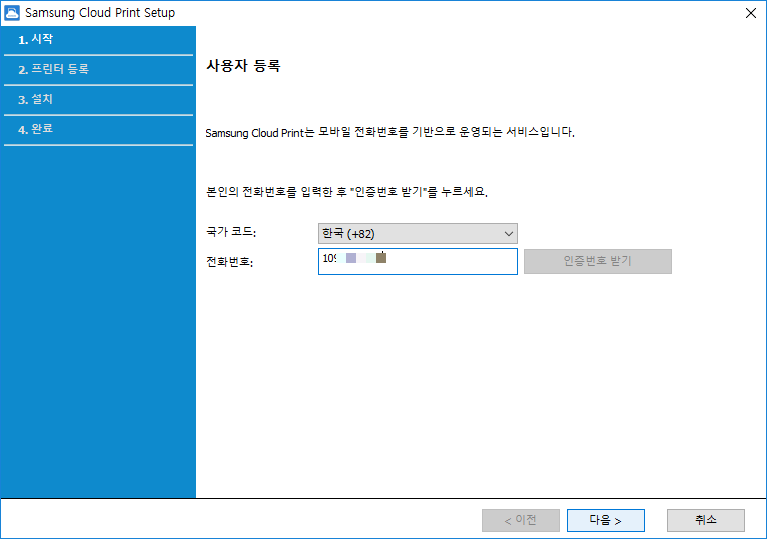Open the 국가 코드 country dropdown
The height and width of the screenshot is (539, 767).
[x=418, y=234]
